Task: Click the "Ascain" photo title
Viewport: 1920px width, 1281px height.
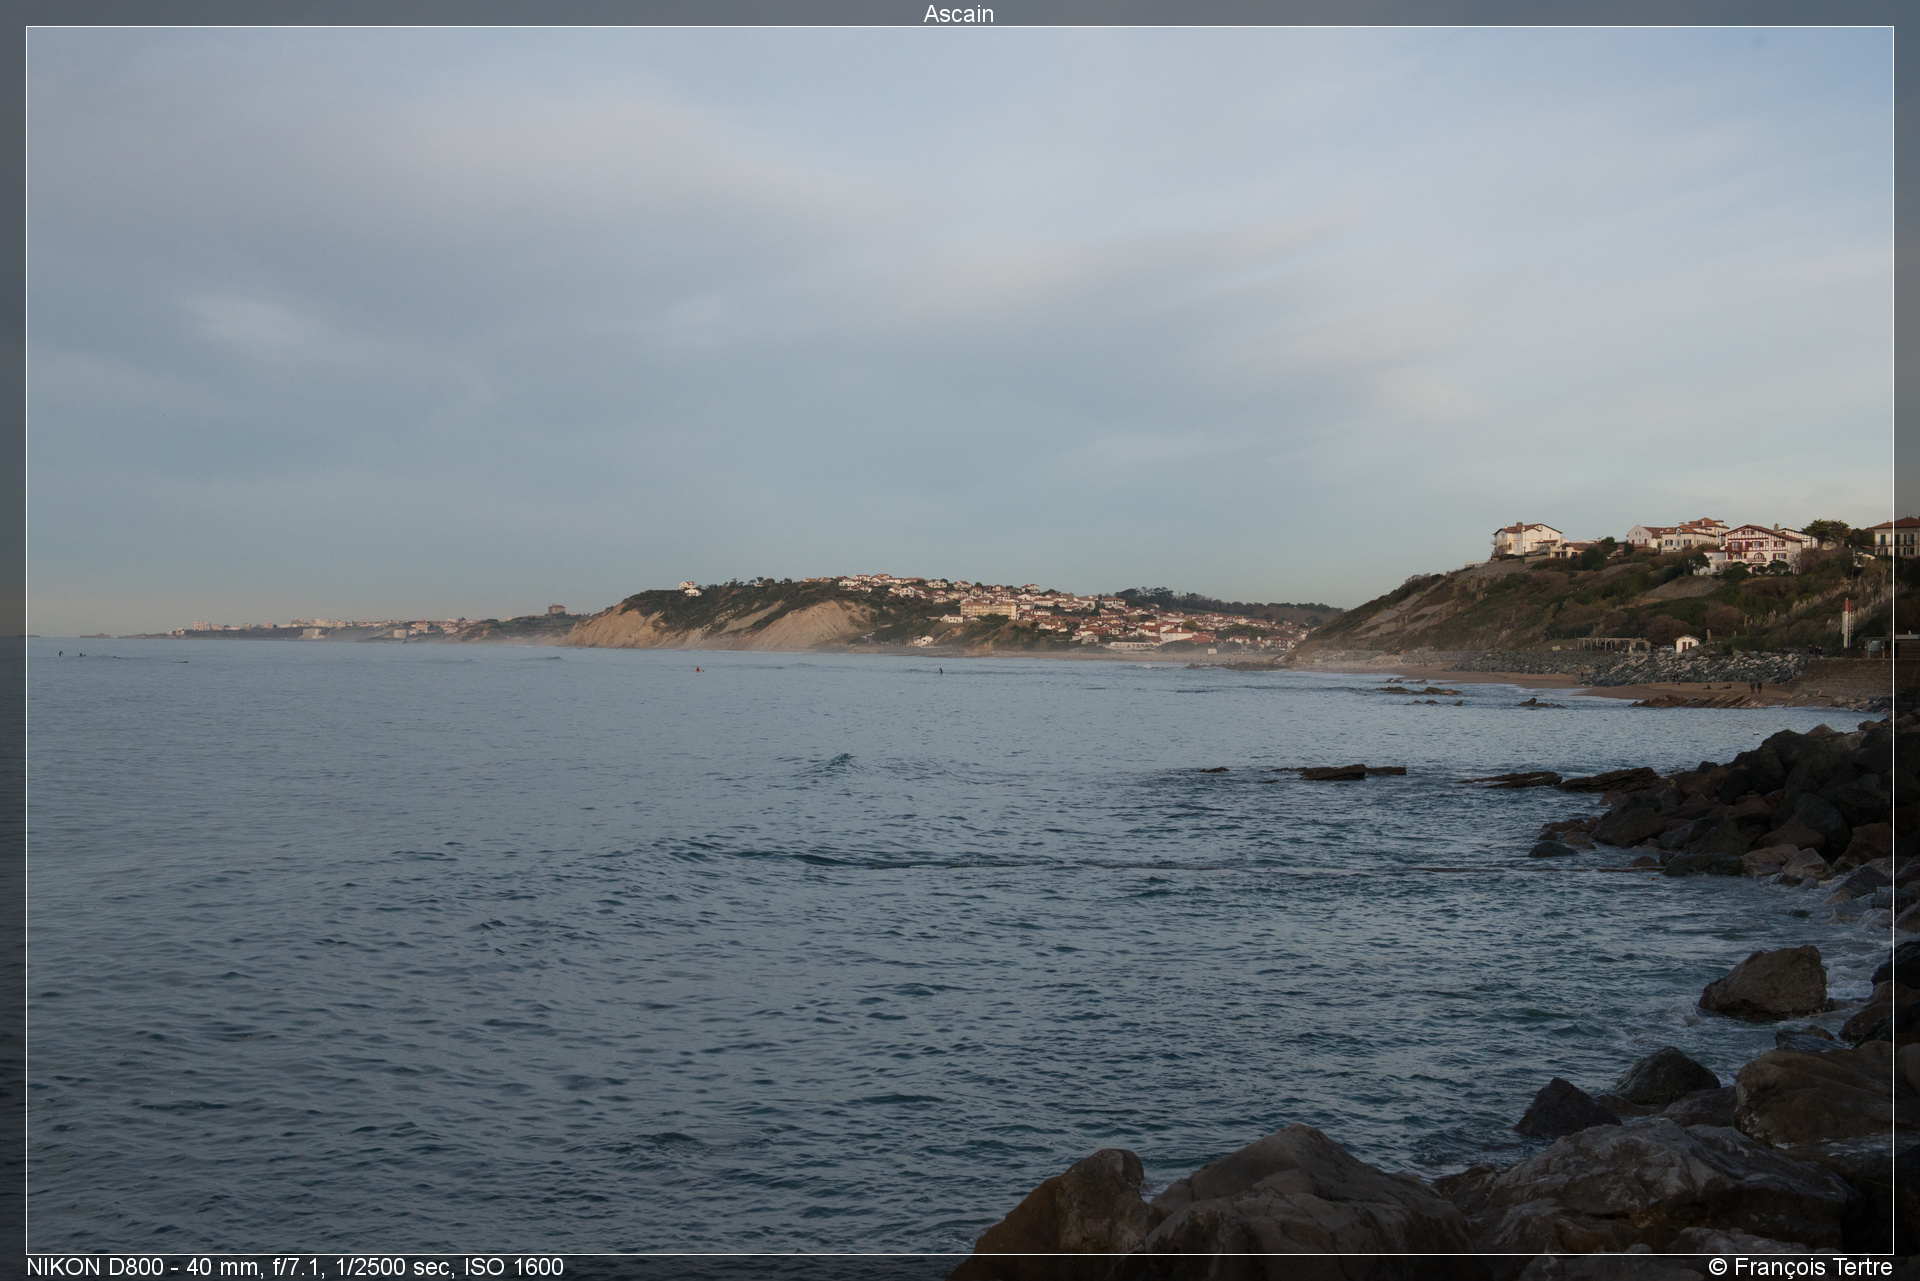Action: (x=958, y=13)
